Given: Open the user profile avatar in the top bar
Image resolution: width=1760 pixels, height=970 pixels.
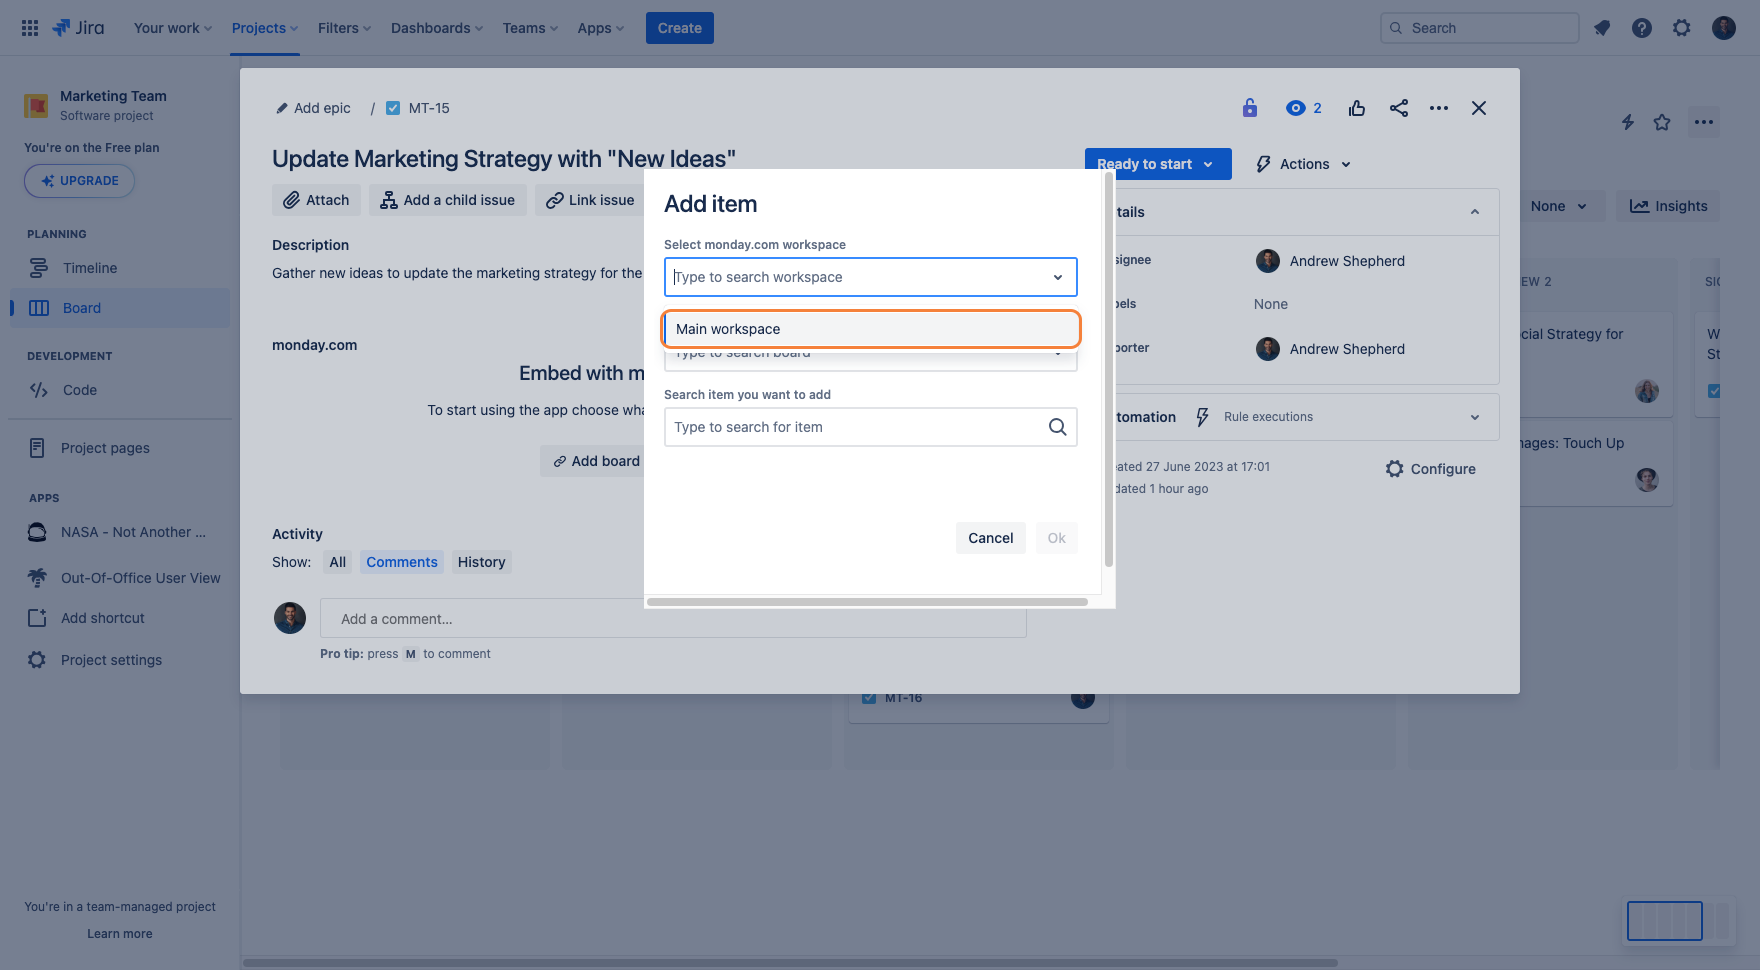Looking at the screenshot, I should pyautogui.click(x=1724, y=28).
